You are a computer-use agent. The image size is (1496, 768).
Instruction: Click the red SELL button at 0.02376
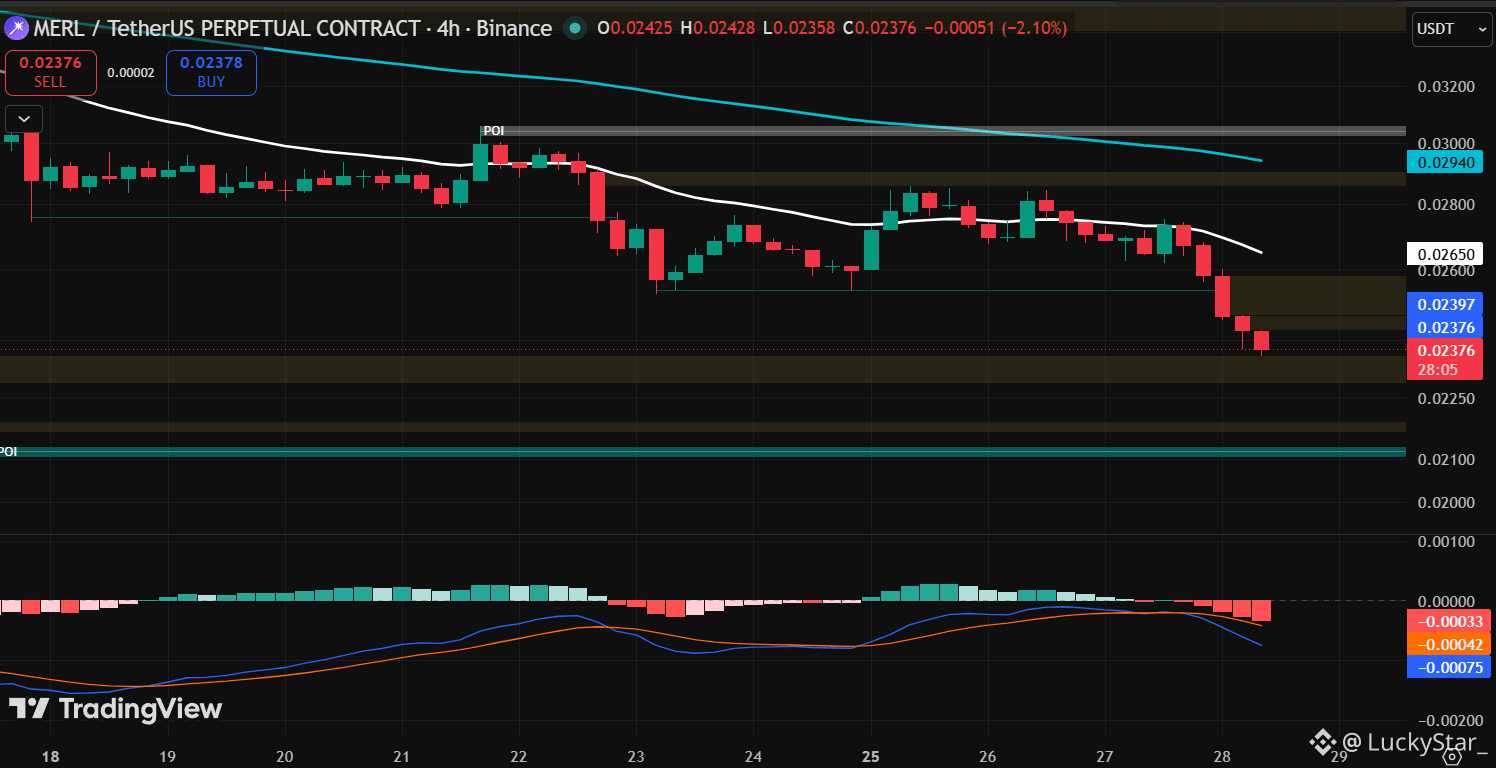coord(51,73)
